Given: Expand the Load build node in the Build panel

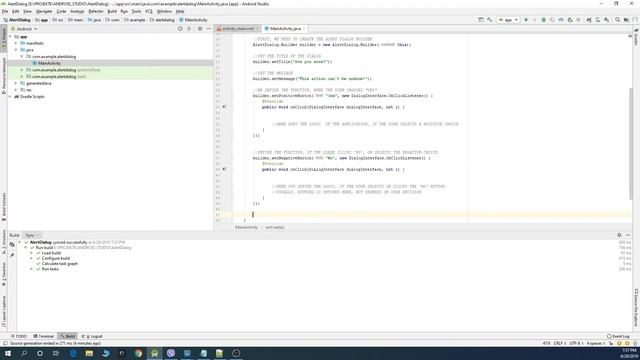Looking at the screenshot, I should click(x=31, y=253).
